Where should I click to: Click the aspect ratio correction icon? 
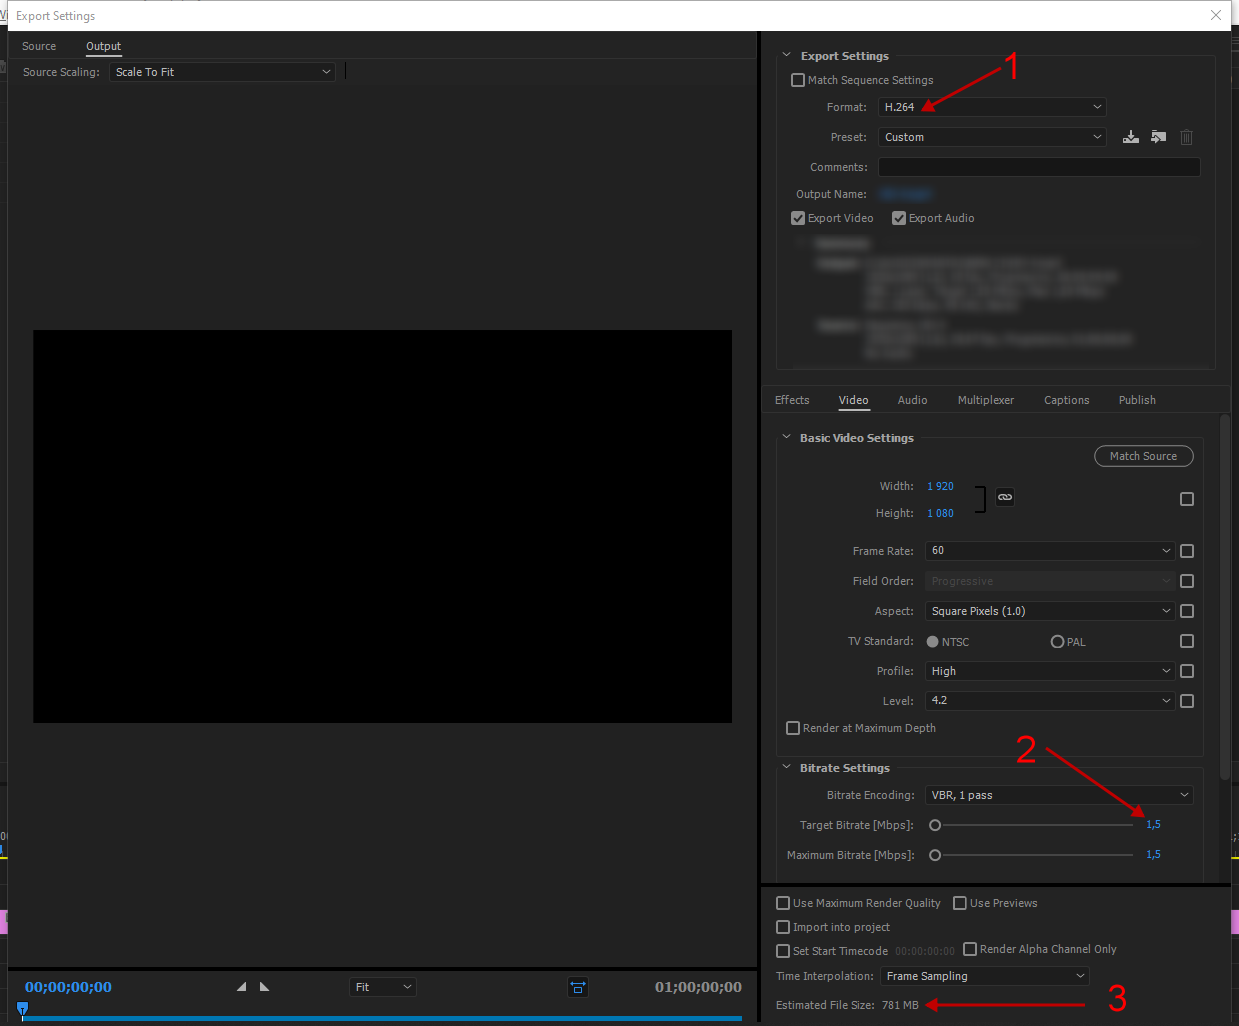pyautogui.click(x=578, y=987)
